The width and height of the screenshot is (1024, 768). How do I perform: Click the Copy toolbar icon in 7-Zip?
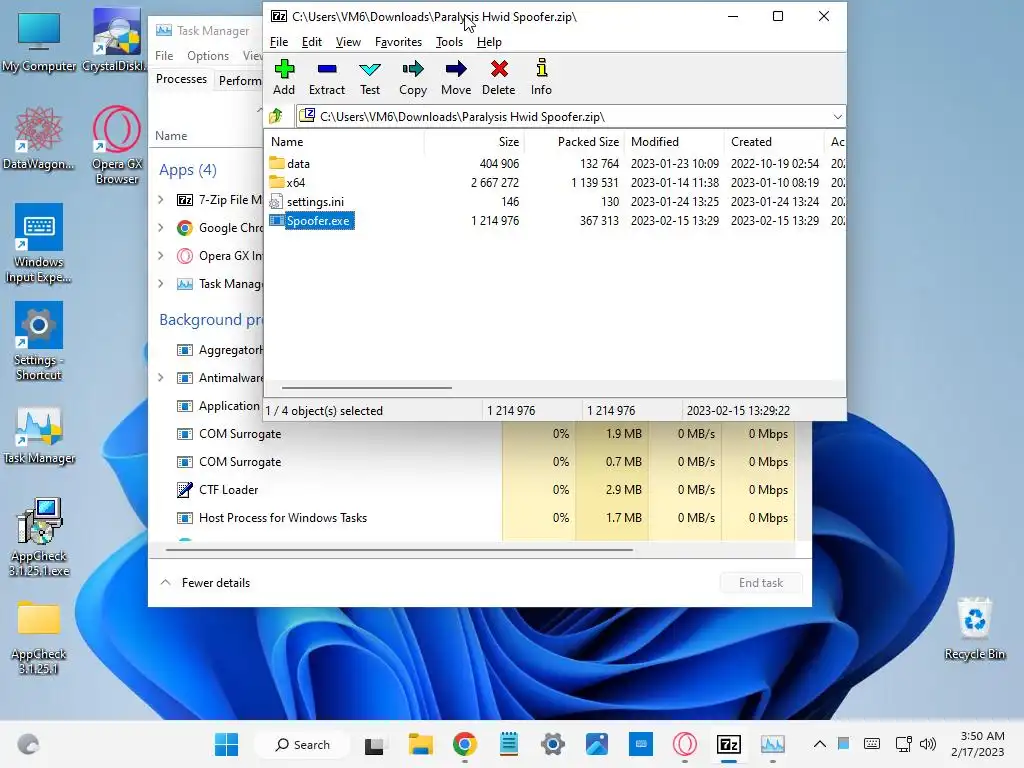413,77
